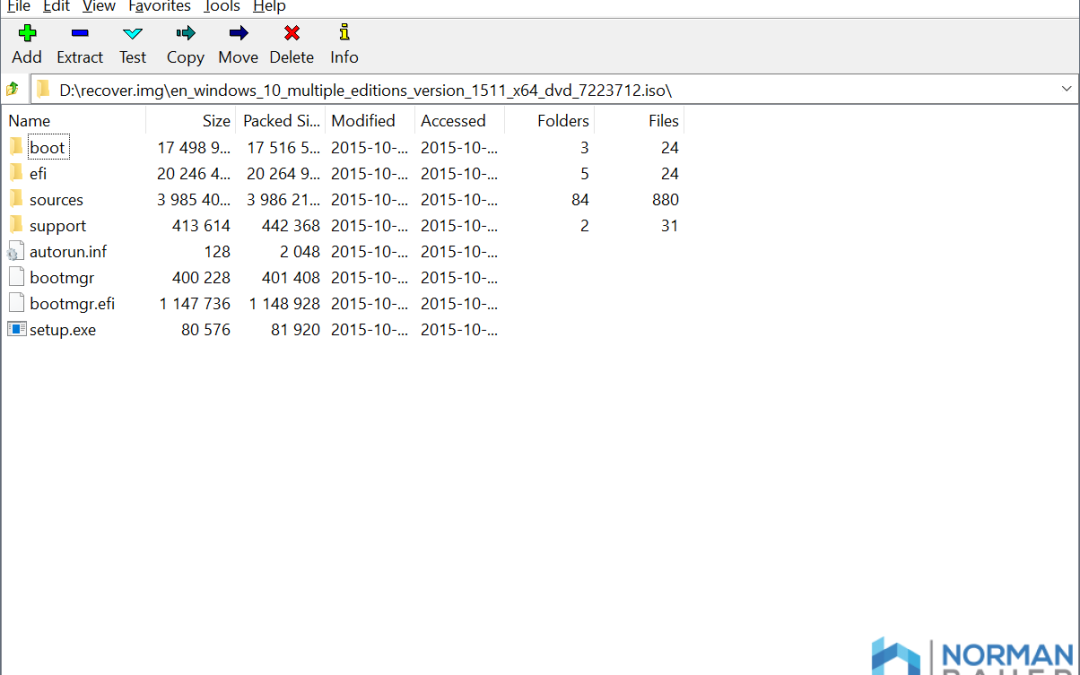Click the setup.exe application icon
The image size is (1080, 675).
coord(17,329)
